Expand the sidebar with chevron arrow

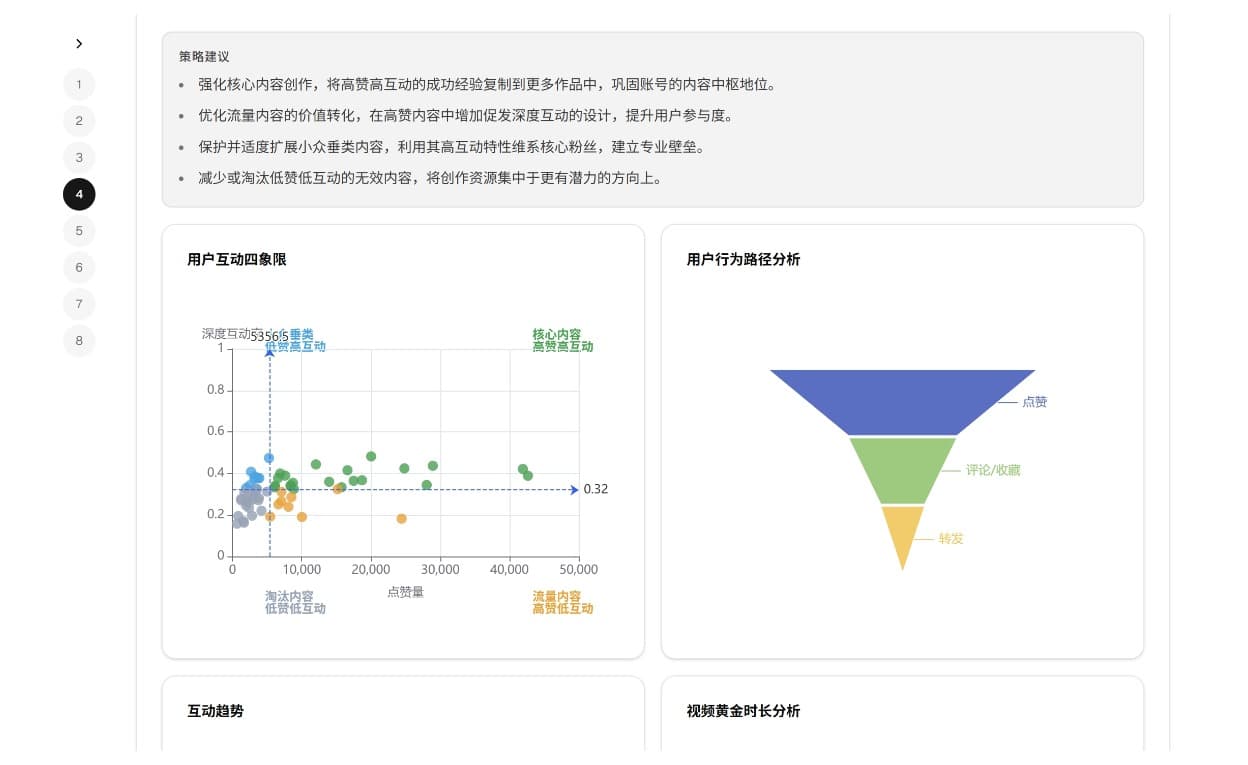(79, 44)
